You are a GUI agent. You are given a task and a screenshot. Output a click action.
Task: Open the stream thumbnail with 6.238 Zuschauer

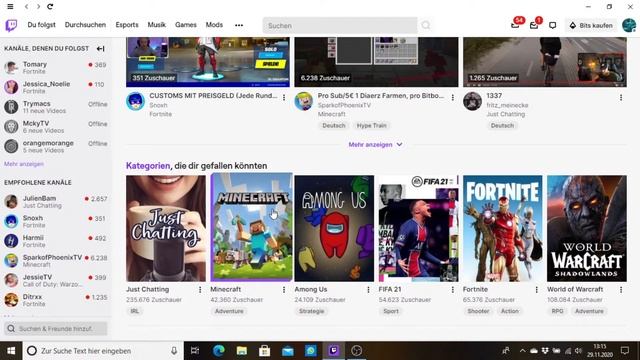point(376,62)
